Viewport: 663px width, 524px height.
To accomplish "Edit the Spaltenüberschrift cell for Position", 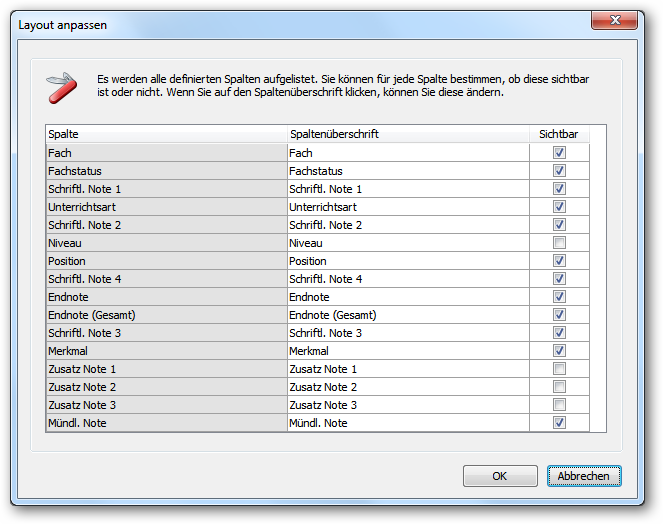I will point(408,261).
